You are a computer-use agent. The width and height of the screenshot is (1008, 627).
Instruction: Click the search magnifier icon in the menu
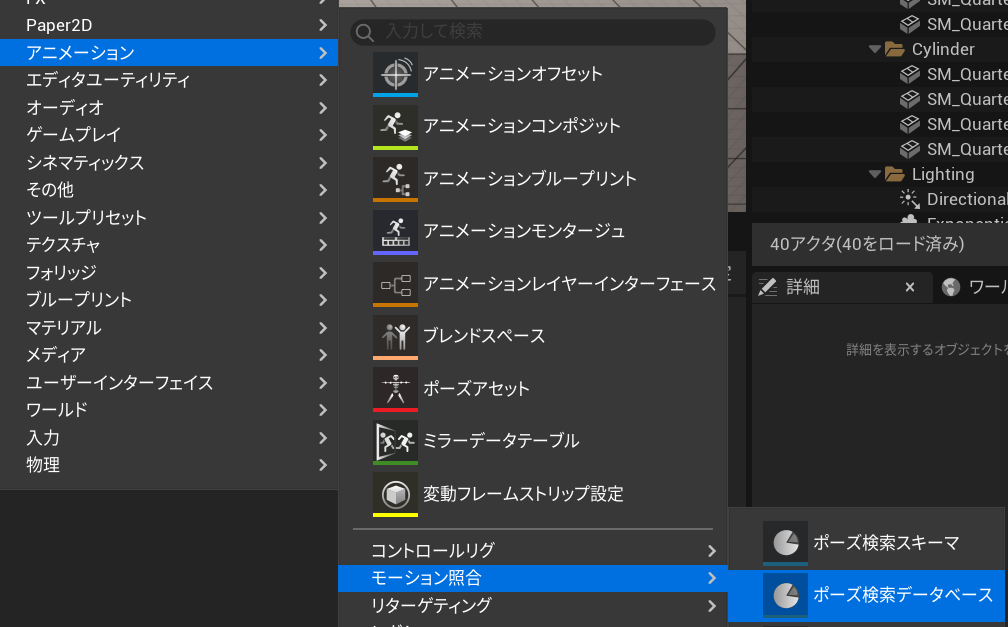(364, 32)
